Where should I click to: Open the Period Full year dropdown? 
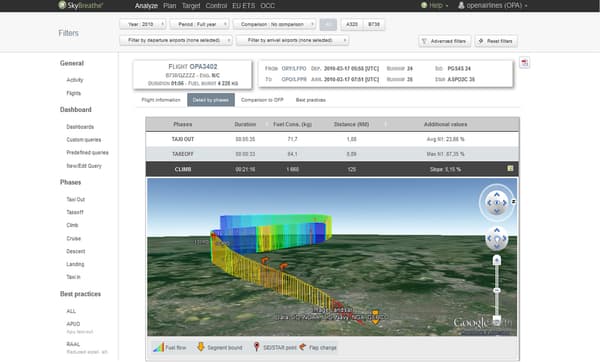pyautogui.click(x=199, y=24)
